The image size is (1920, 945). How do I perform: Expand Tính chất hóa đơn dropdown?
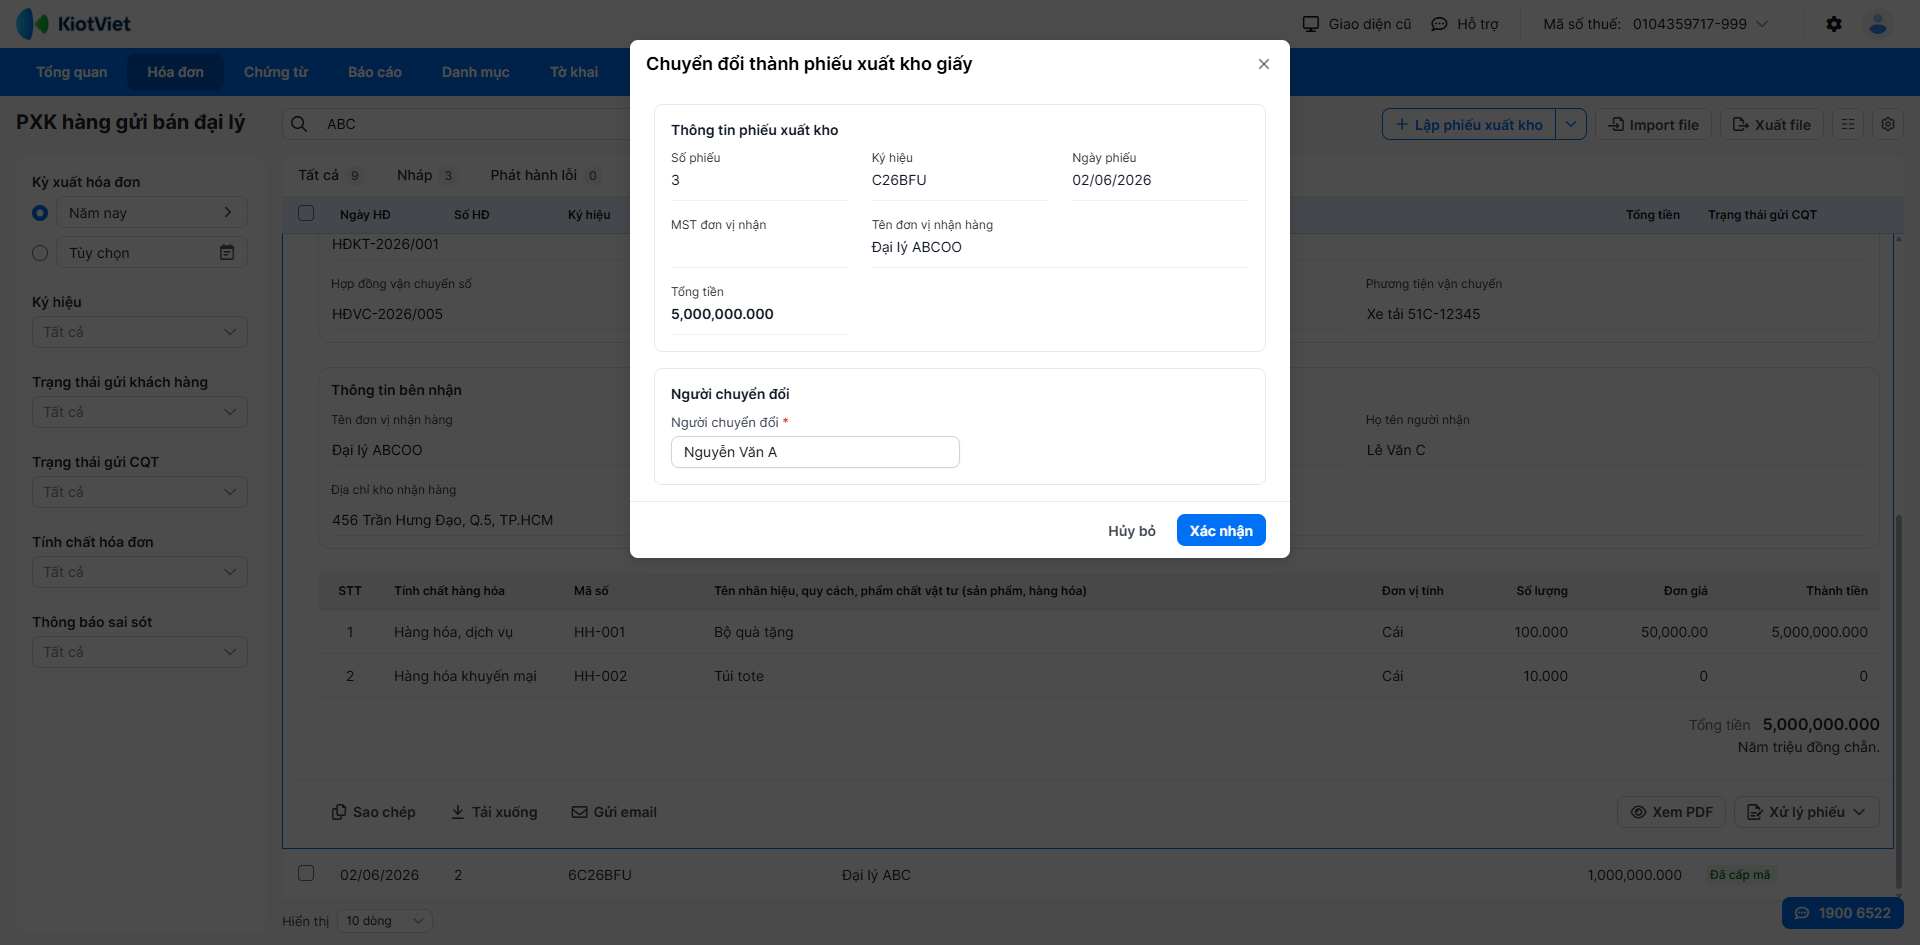pyautogui.click(x=140, y=572)
